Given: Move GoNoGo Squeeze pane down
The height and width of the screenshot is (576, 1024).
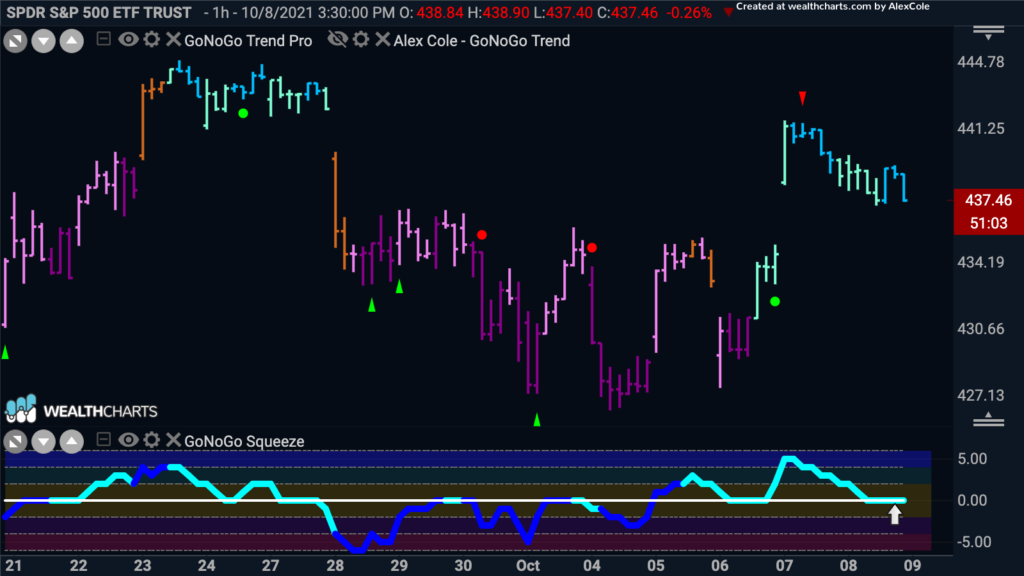Looking at the screenshot, I should (x=44, y=442).
